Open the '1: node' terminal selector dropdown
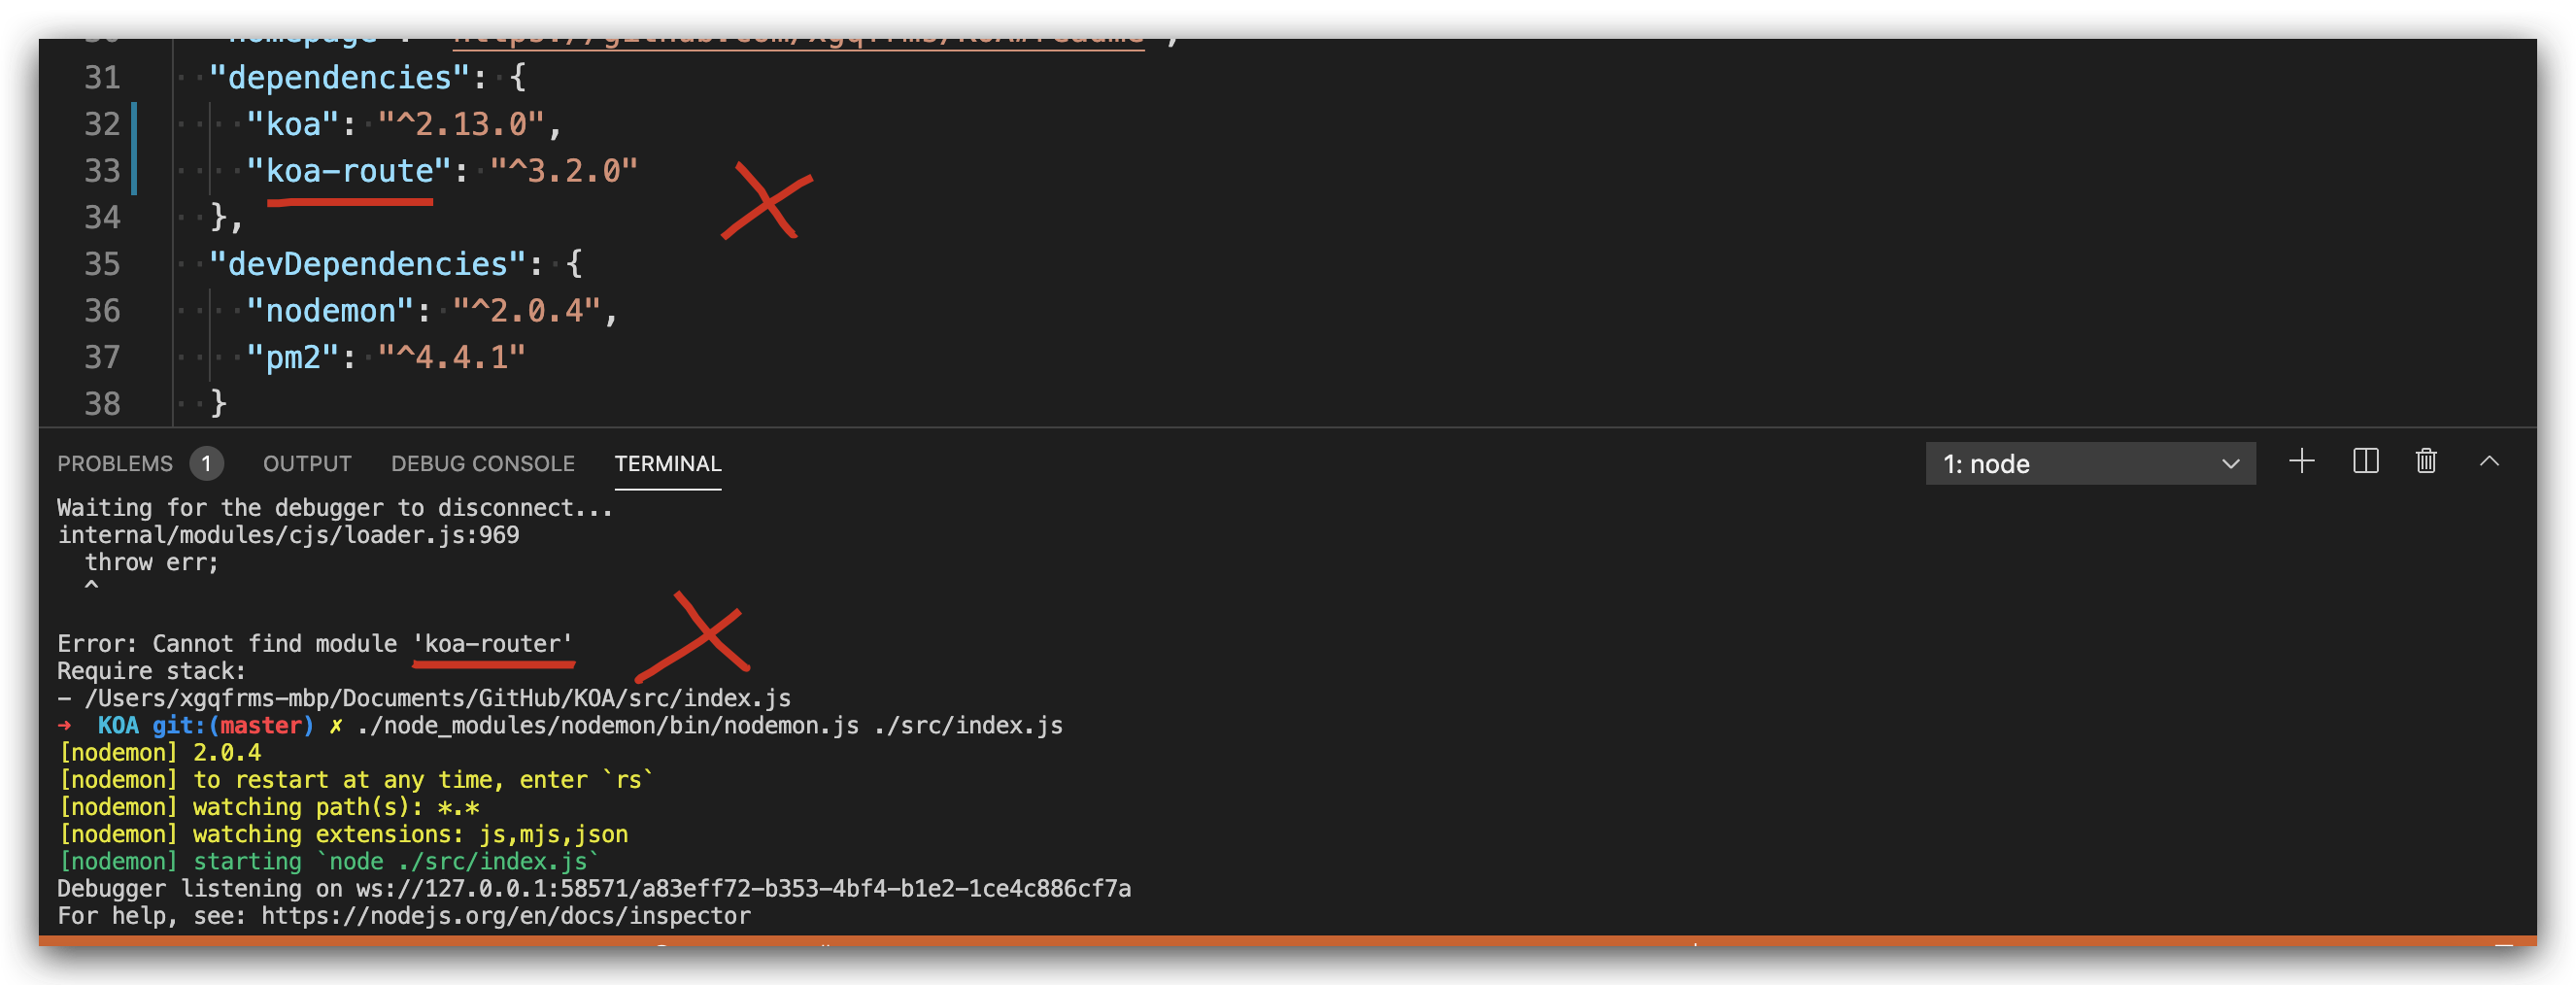 pos(2090,464)
